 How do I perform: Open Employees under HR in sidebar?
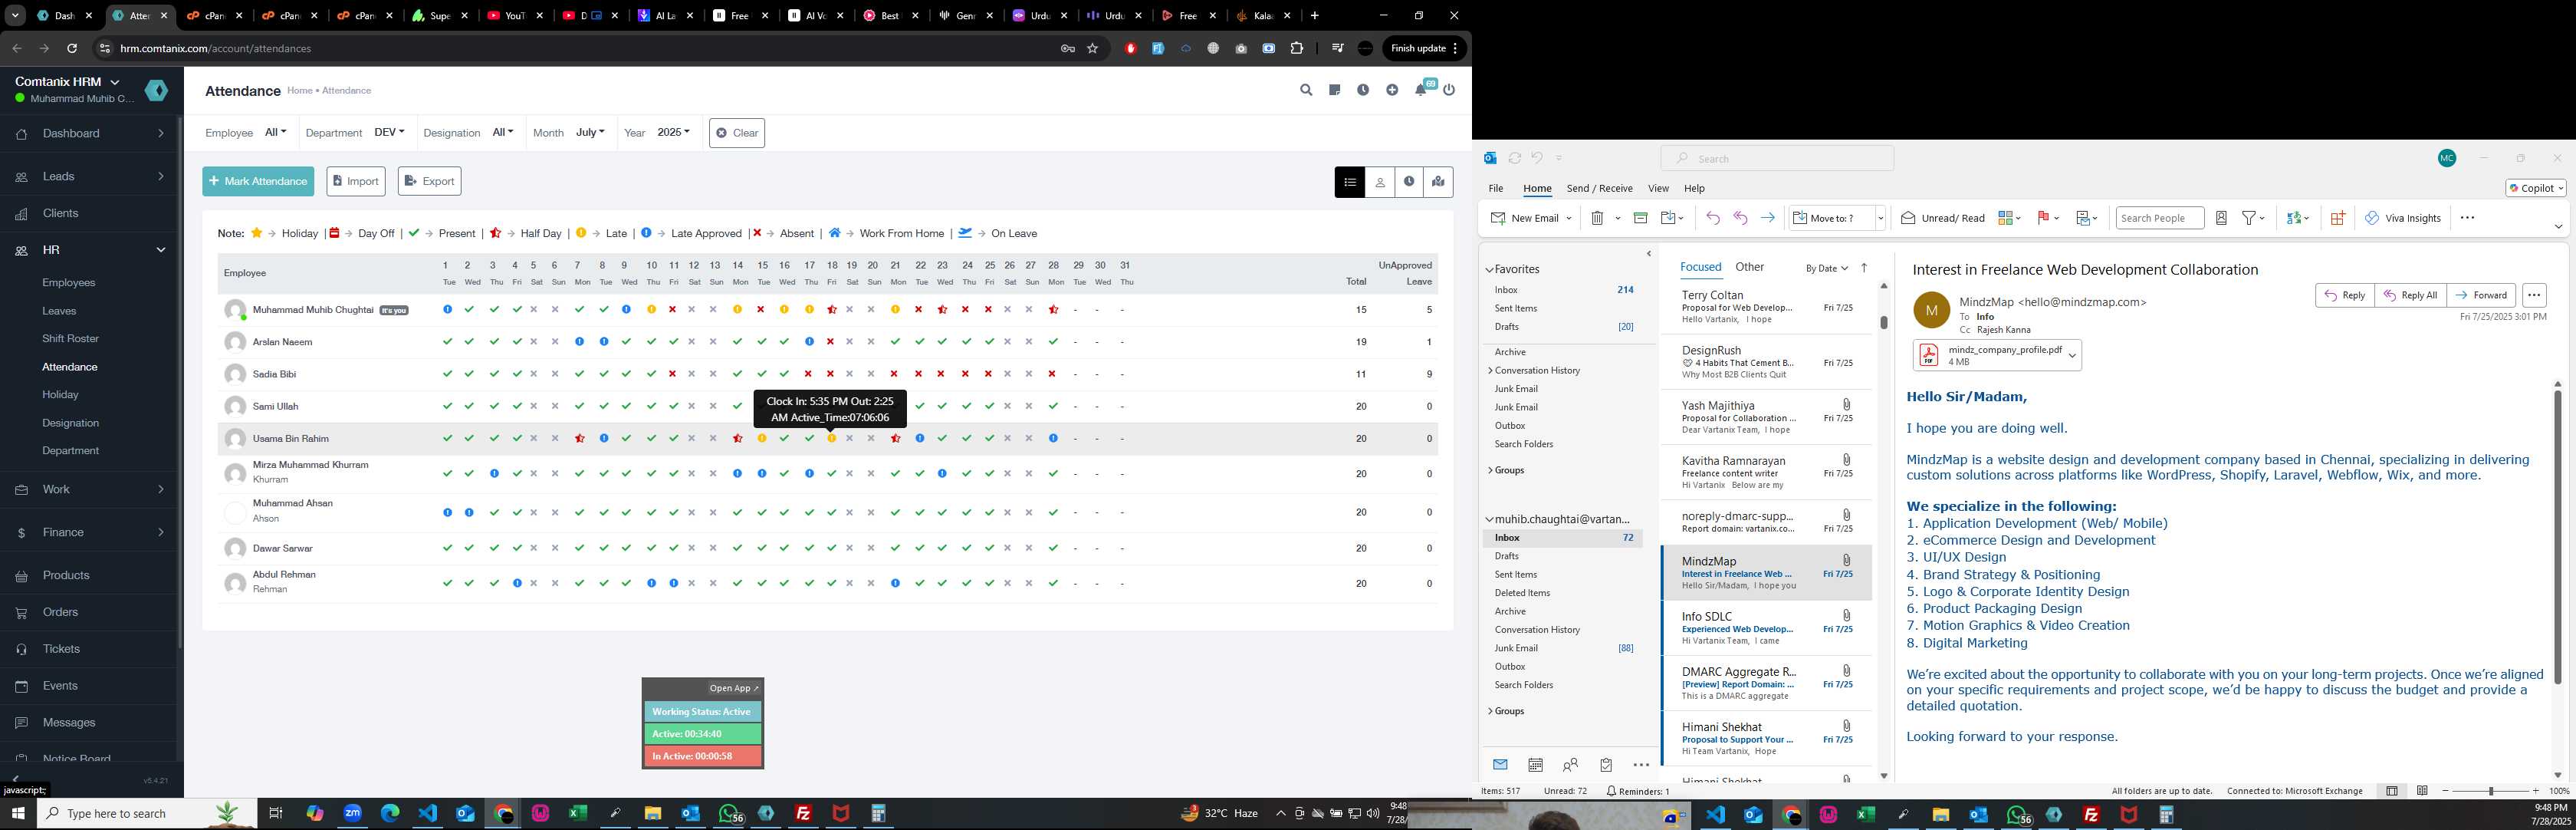tap(69, 283)
